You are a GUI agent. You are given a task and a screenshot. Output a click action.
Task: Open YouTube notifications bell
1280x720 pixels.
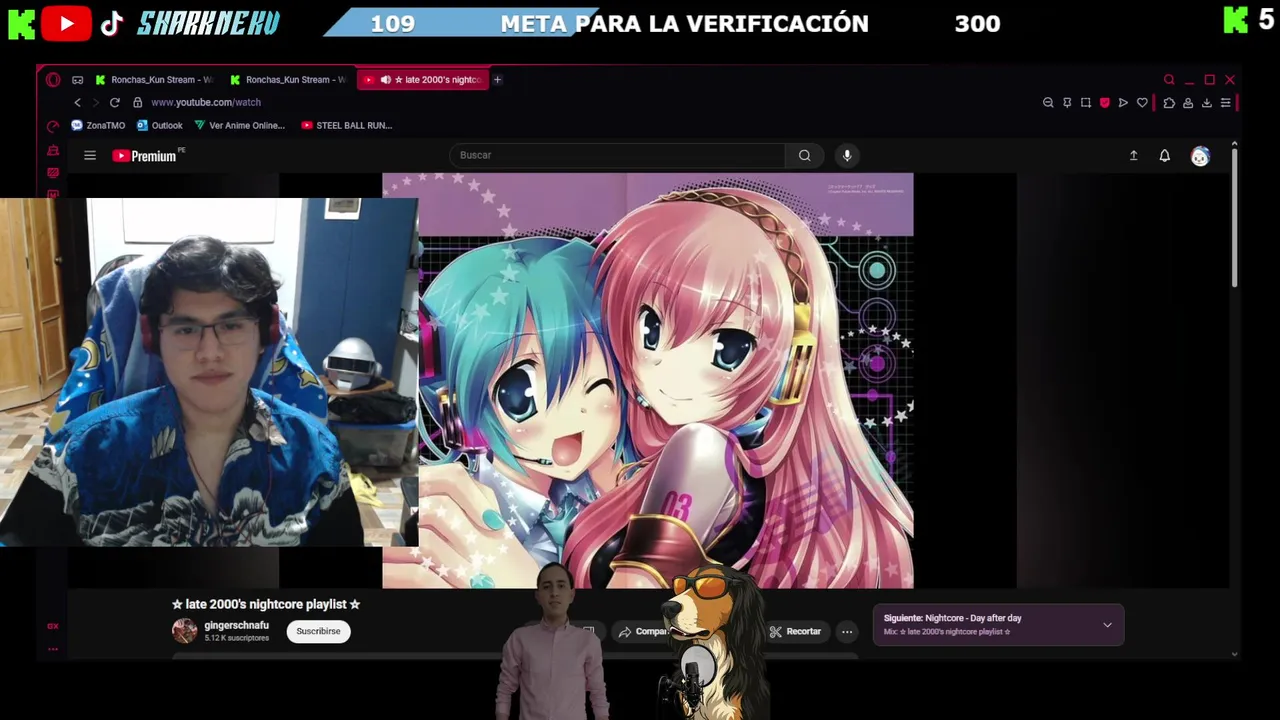1165,155
